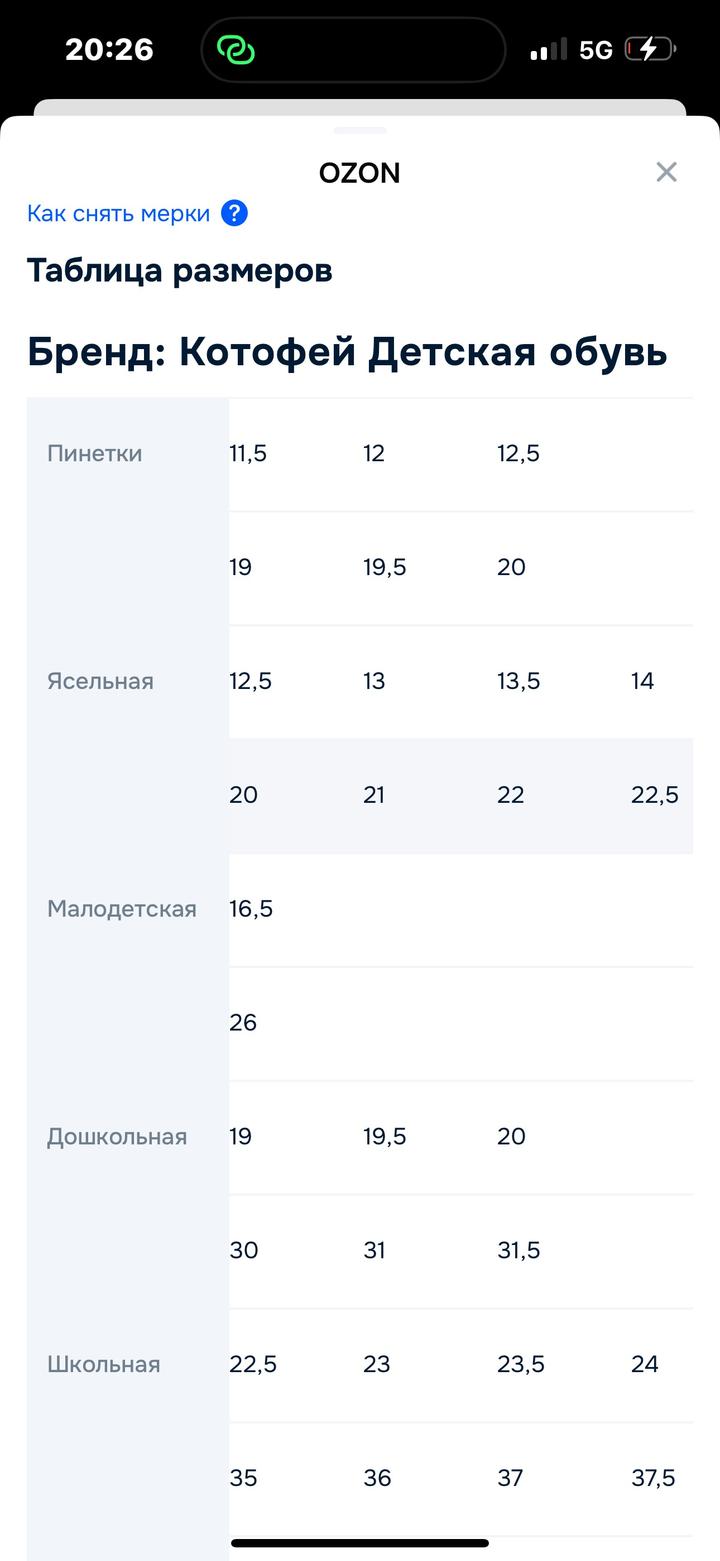
Task: Select the Дошкольная row label
Action: 117,1137
